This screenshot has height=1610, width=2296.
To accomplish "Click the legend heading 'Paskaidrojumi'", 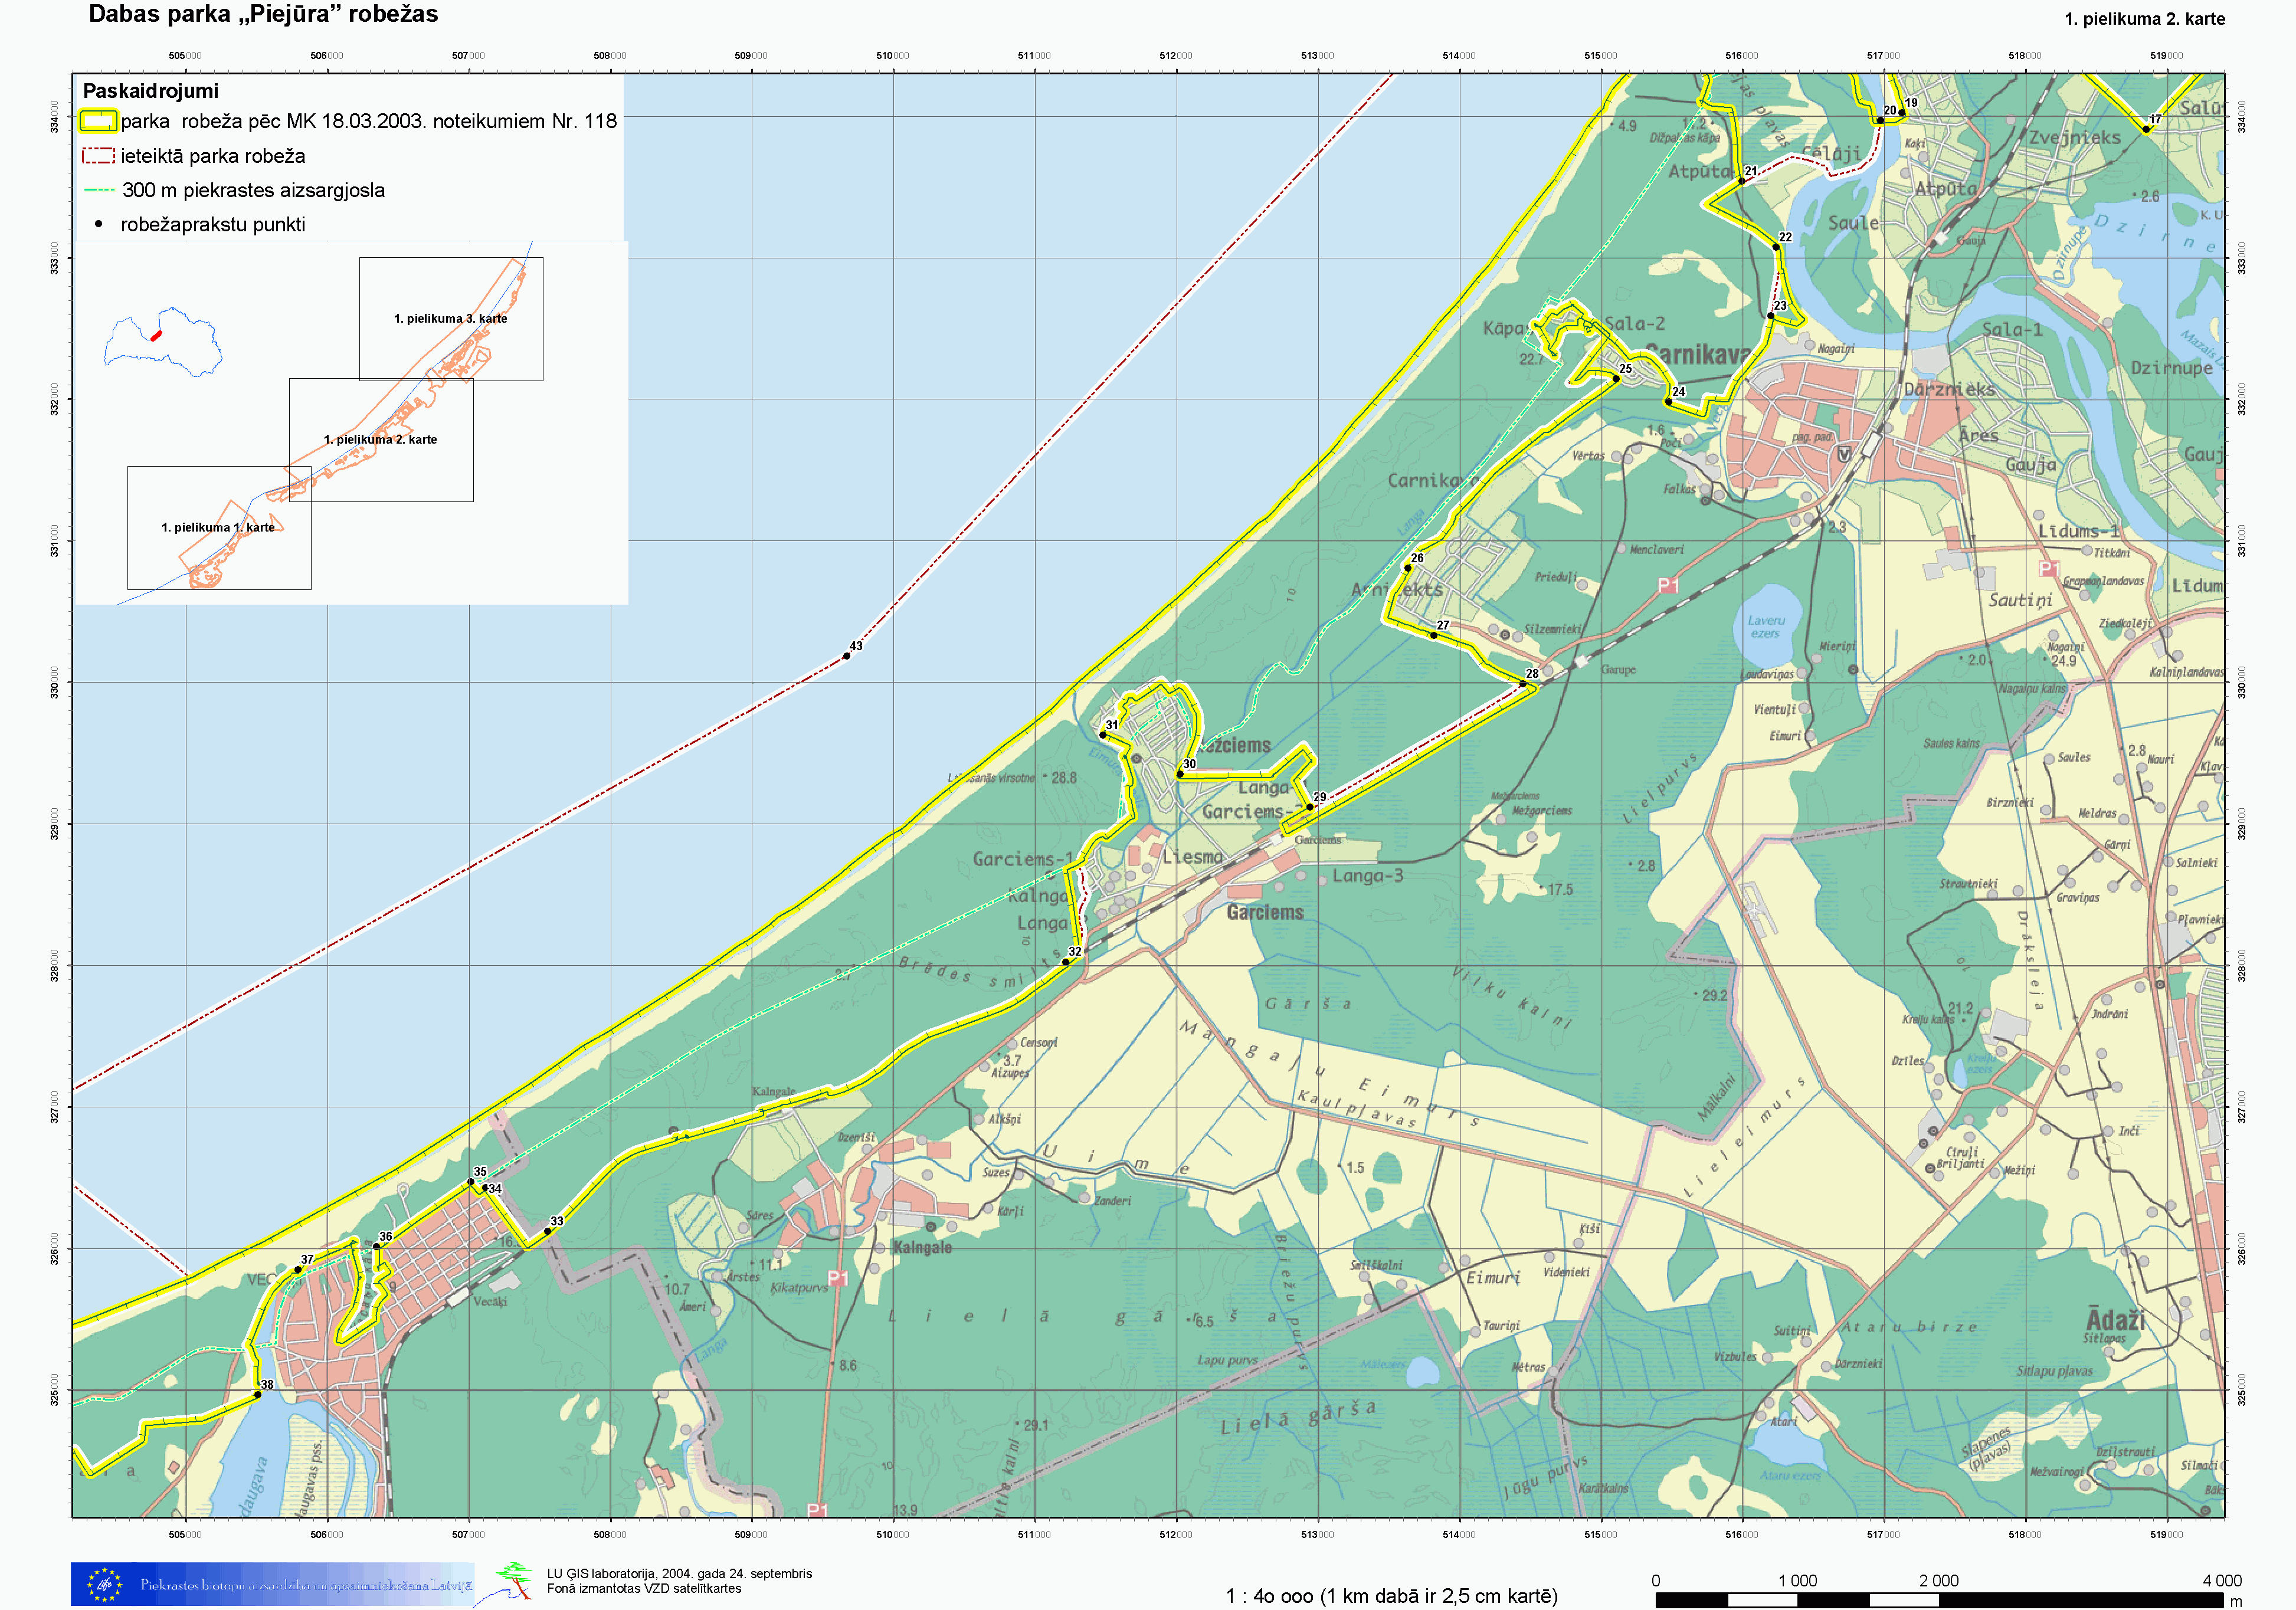I will (151, 91).
